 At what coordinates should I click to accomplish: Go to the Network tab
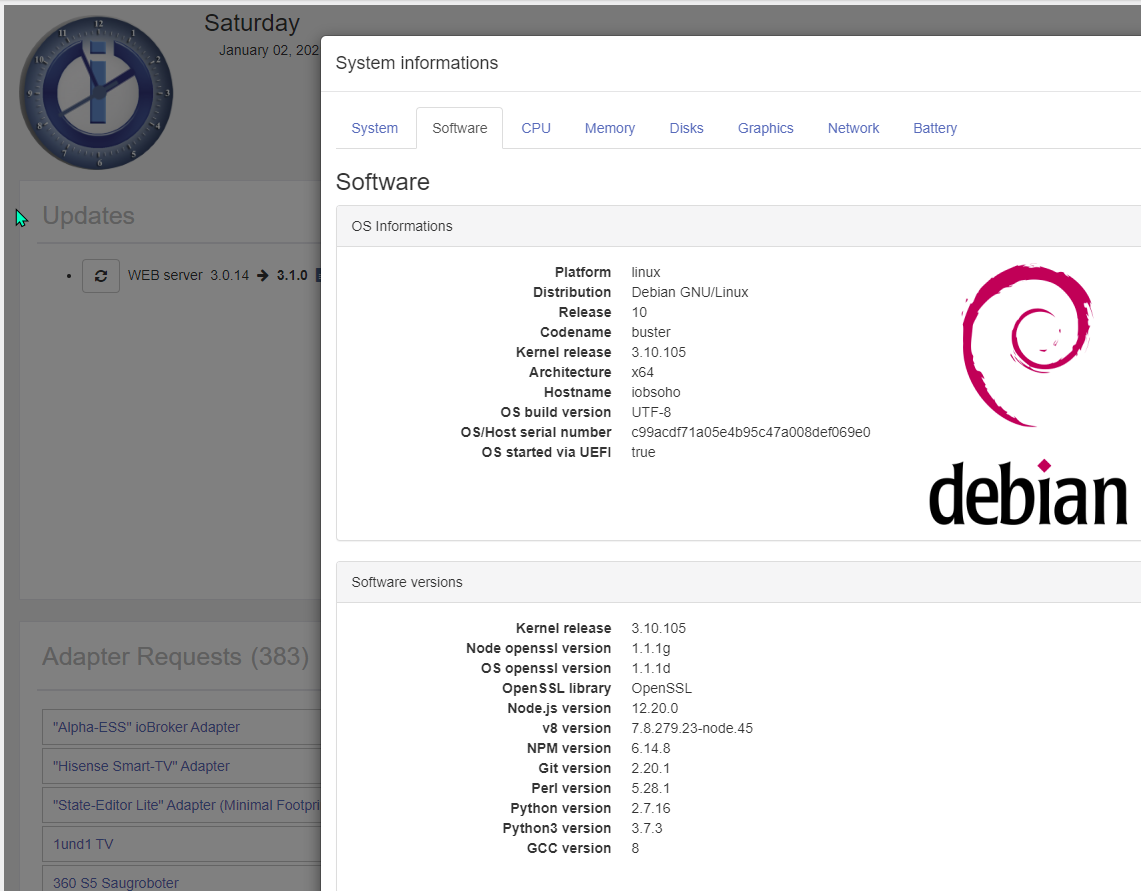click(854, 128)
